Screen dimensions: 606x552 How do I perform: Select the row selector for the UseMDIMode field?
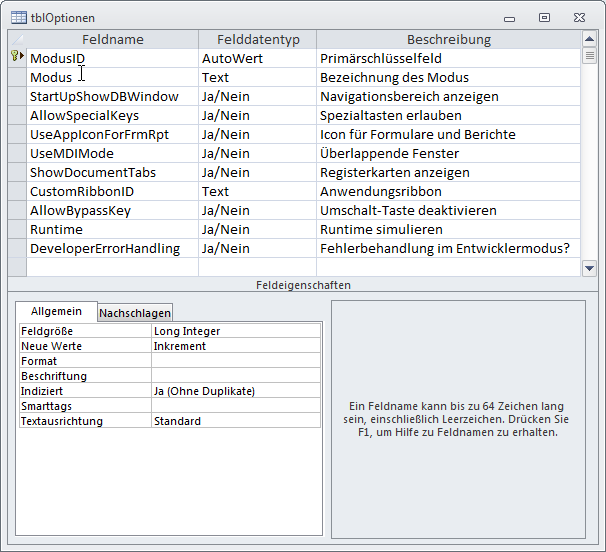click(x=17, y=153)
